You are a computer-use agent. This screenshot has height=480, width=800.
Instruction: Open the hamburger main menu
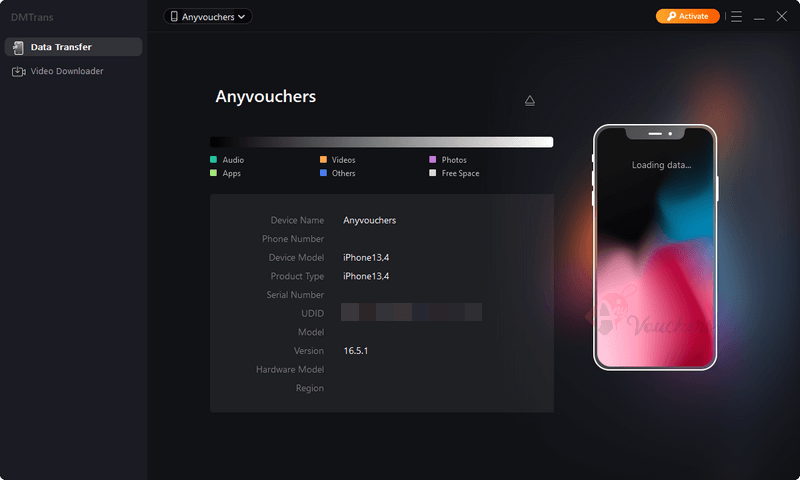[736, 17]
